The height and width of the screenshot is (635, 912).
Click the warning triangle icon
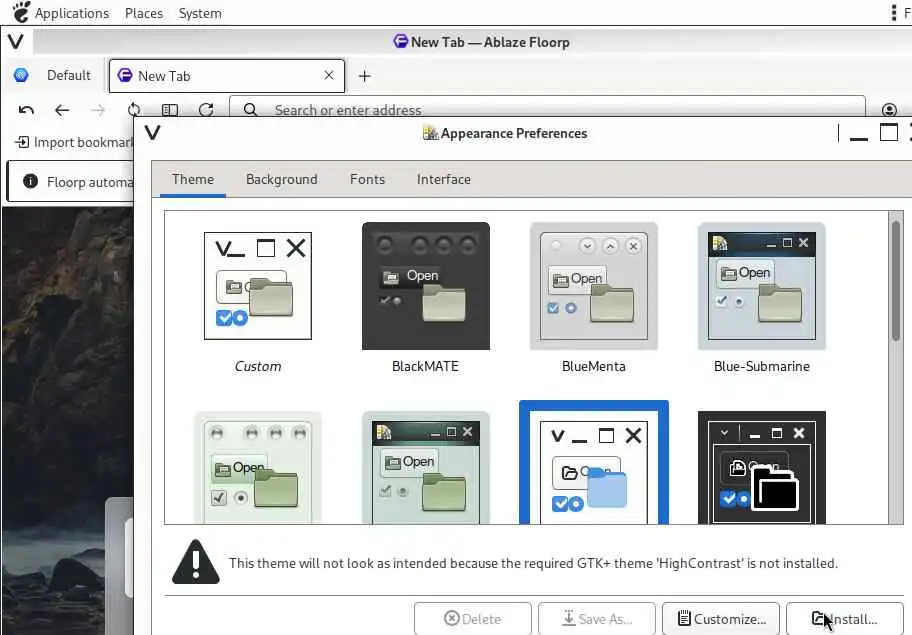click(x=195, y=562)
